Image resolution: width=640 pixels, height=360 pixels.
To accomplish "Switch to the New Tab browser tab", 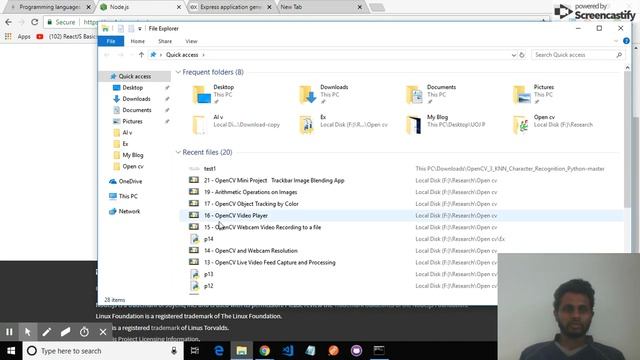I will point(321,7).
